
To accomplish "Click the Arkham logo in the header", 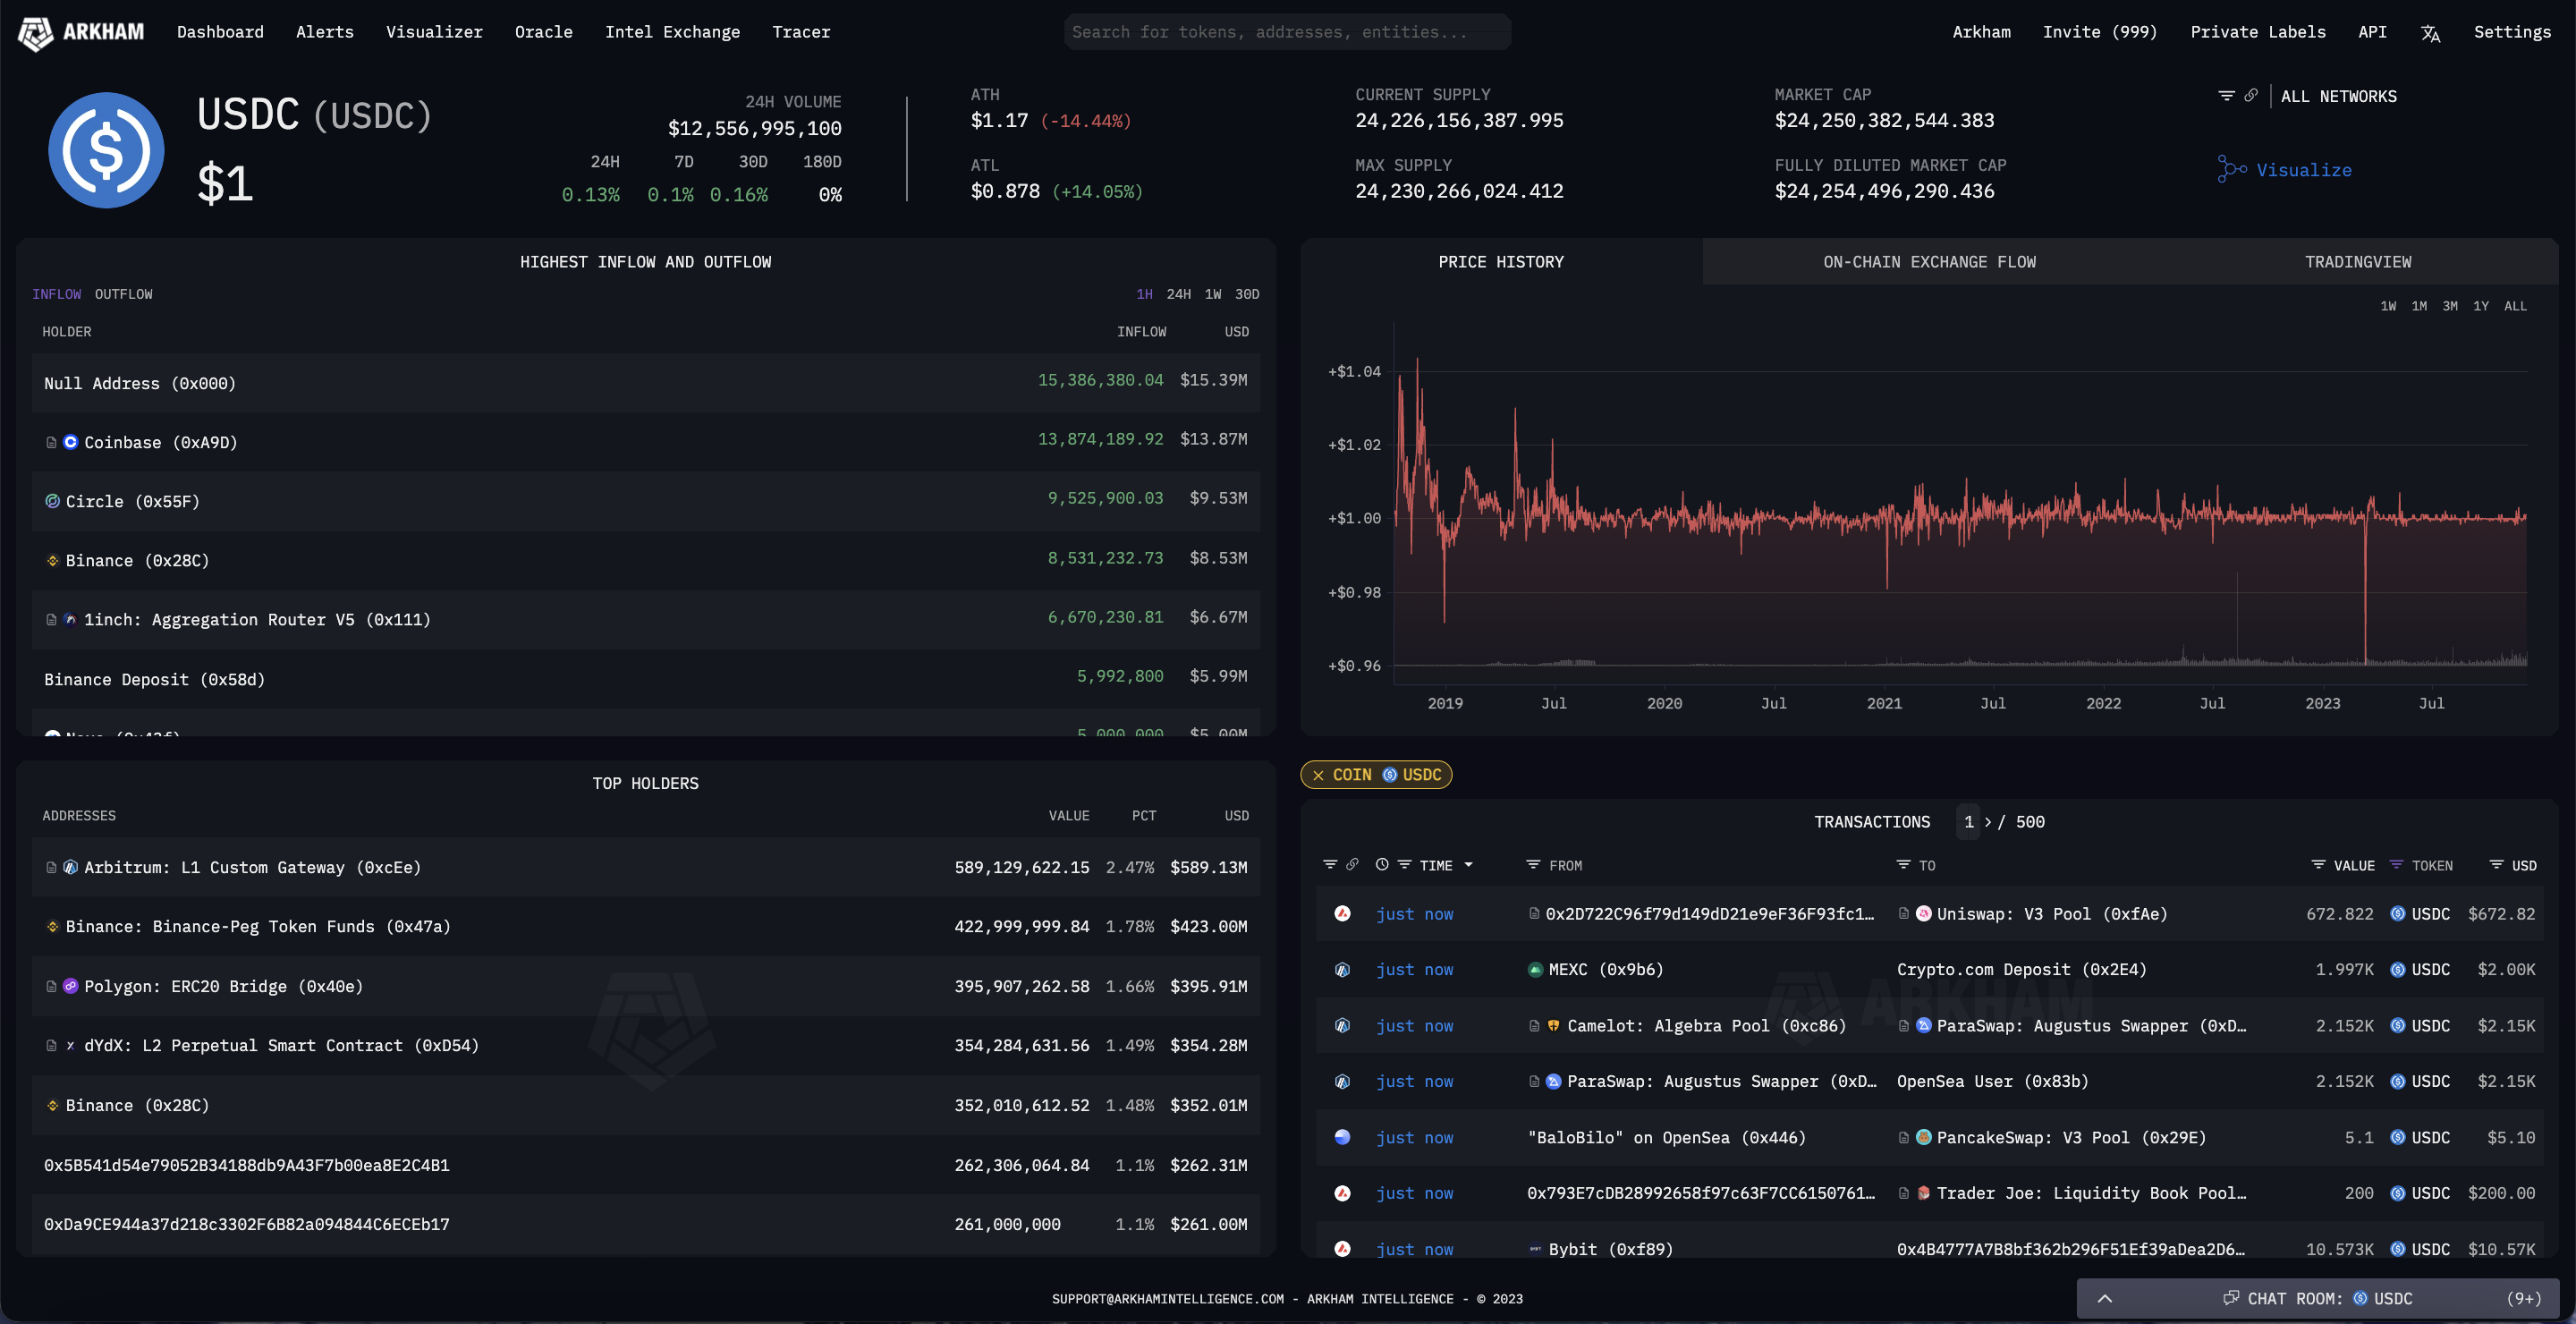I will (80, 32).
